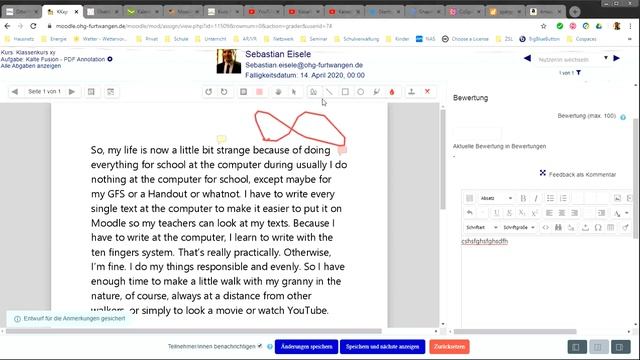
Task: Toggle the Teilnehmer/innen benachrichtigen checkbox
Action: [260, 346]
